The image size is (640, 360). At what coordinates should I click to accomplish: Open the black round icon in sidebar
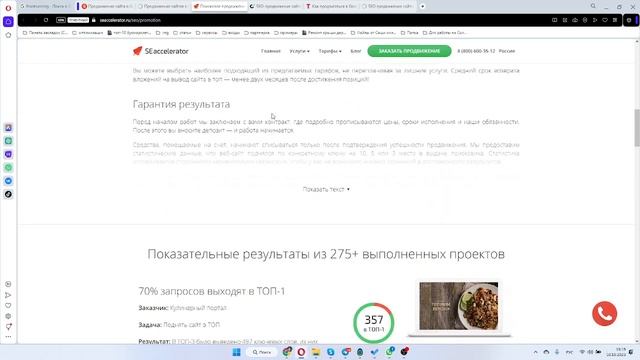coord(8,194)
